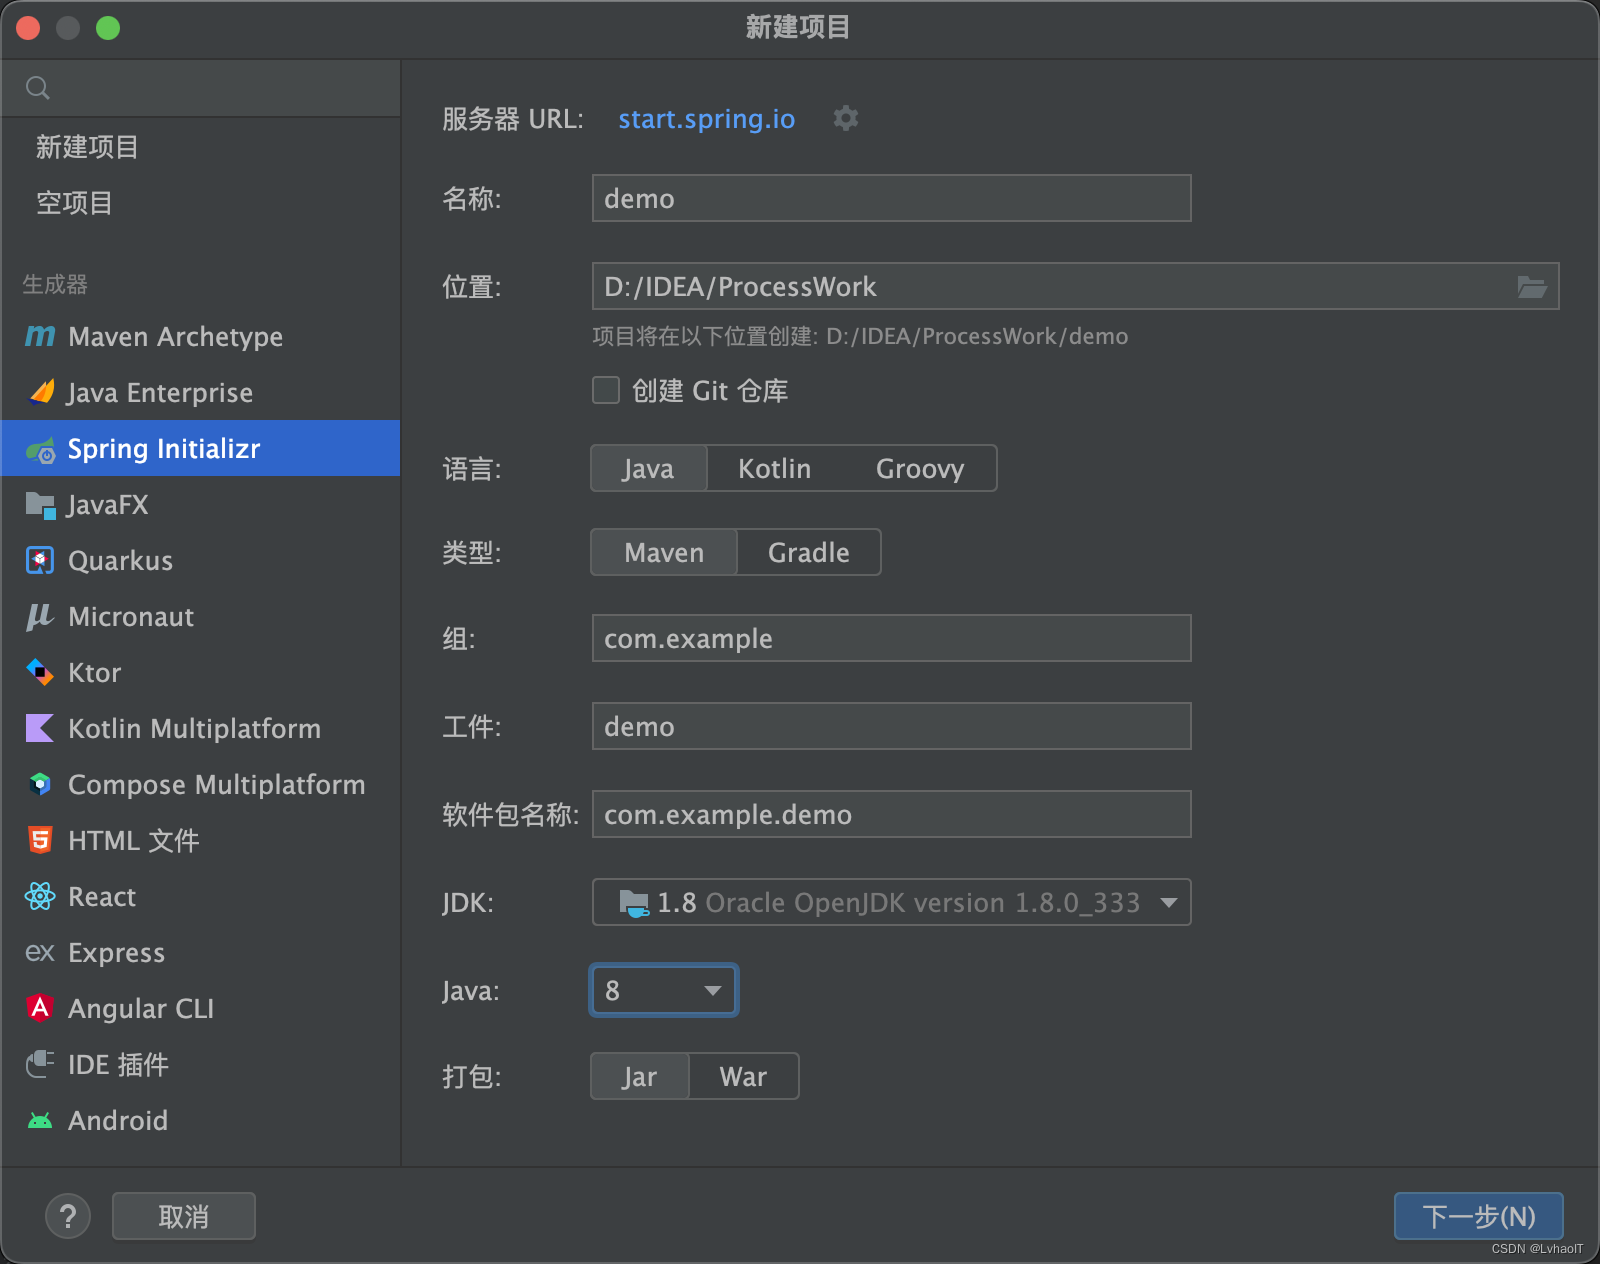Select the JavaFX generator entry

click(x=200, y=504)
